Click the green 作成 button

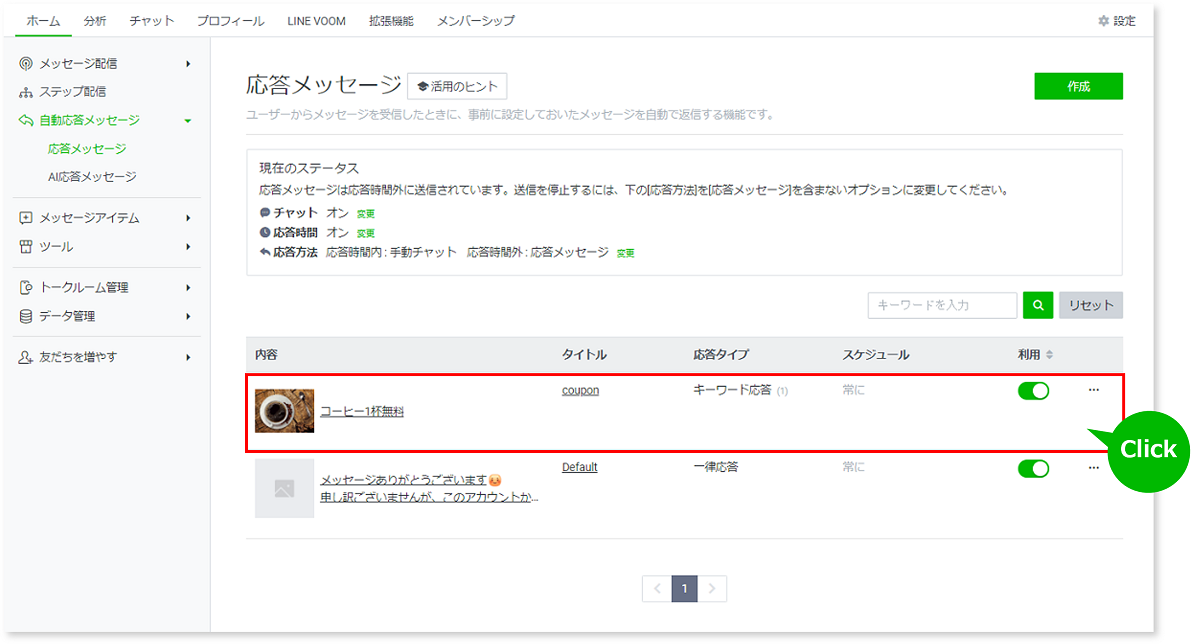coord(1078,86)
